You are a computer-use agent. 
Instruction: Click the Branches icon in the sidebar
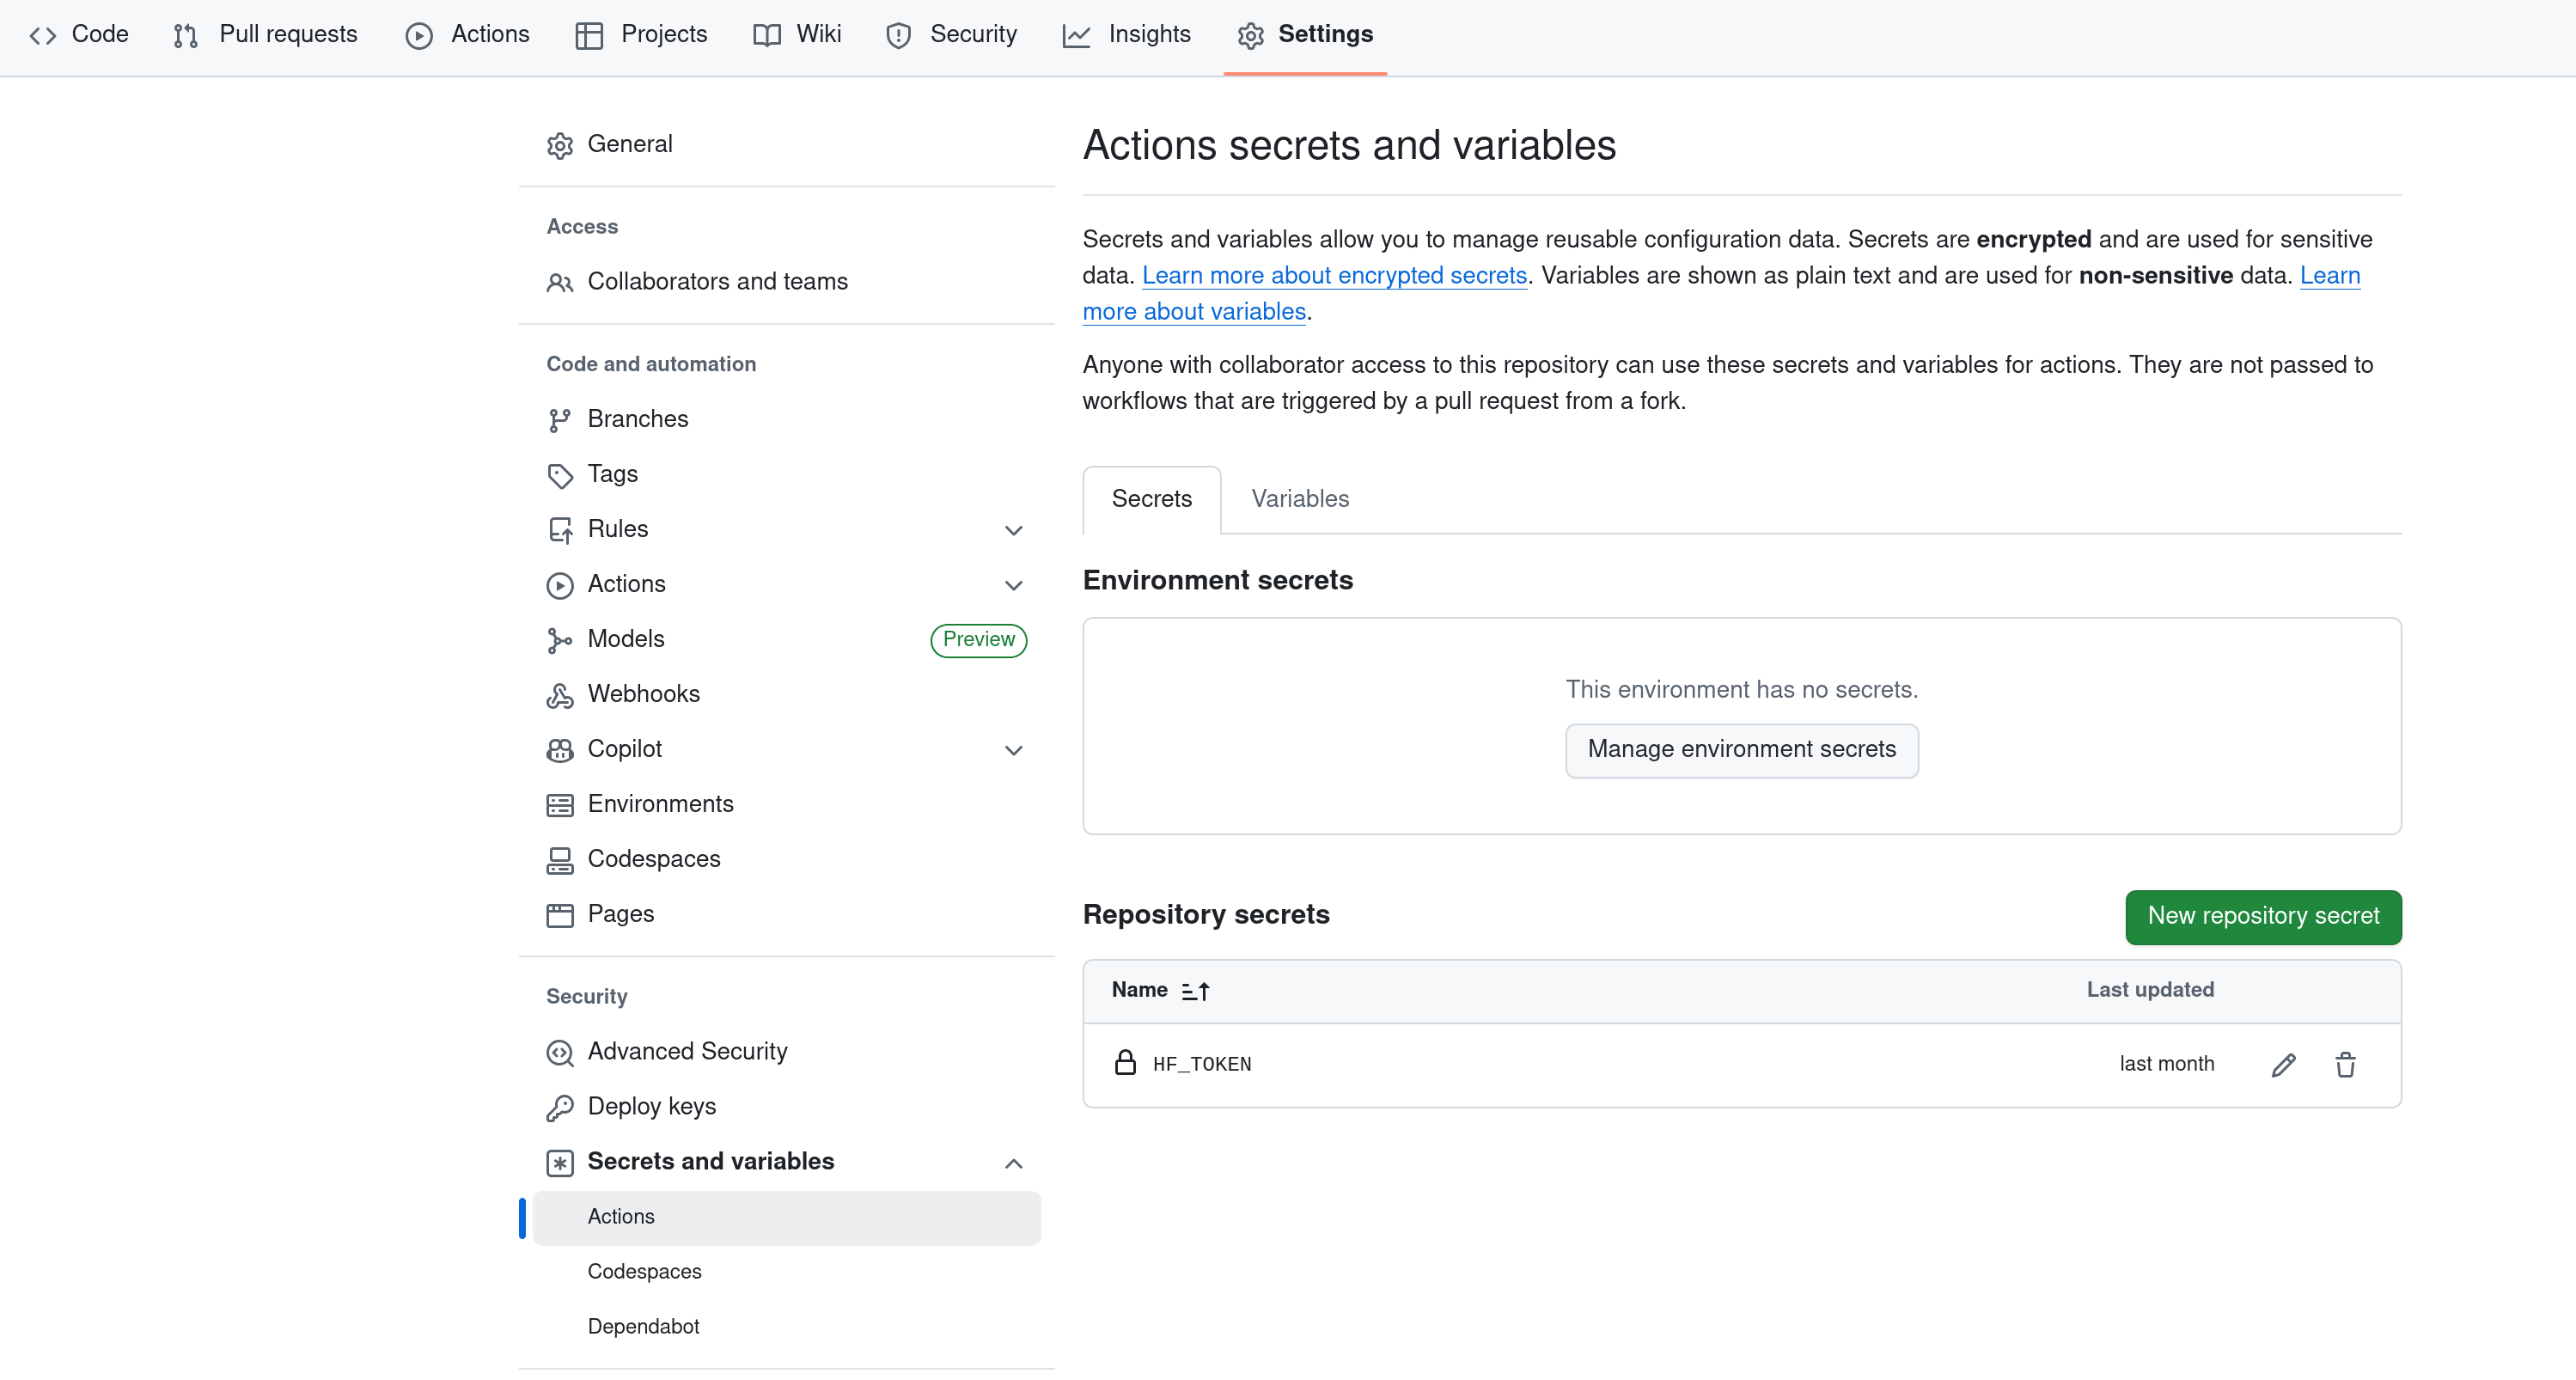coord(560,420)
